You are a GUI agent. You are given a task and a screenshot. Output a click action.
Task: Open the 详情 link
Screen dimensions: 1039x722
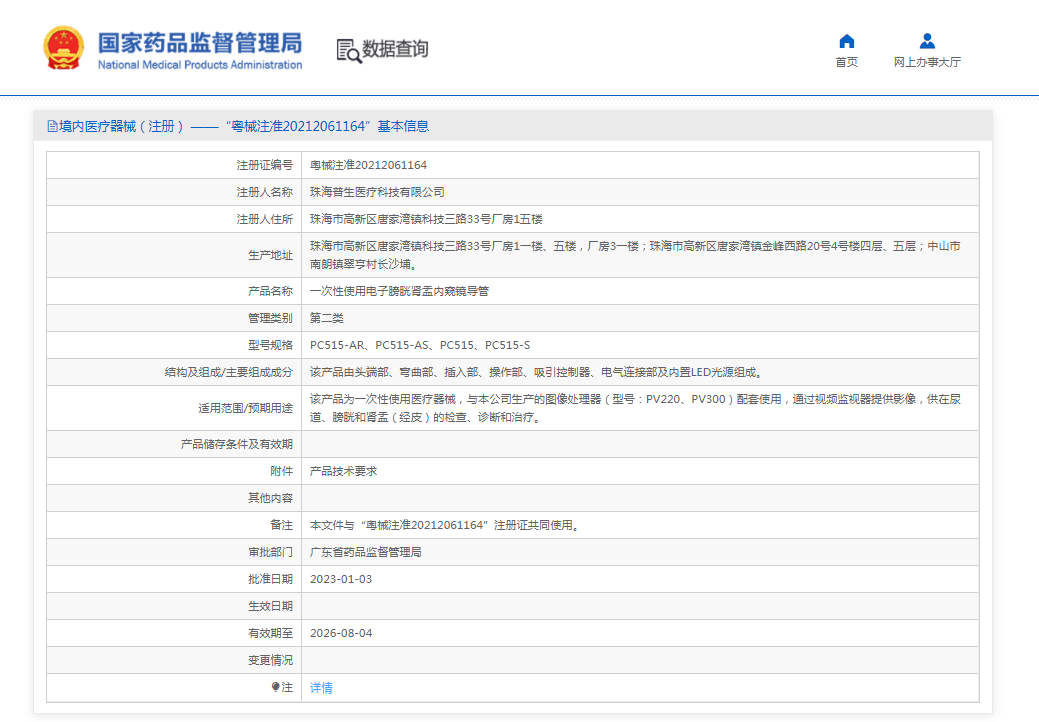coord(321,688)
